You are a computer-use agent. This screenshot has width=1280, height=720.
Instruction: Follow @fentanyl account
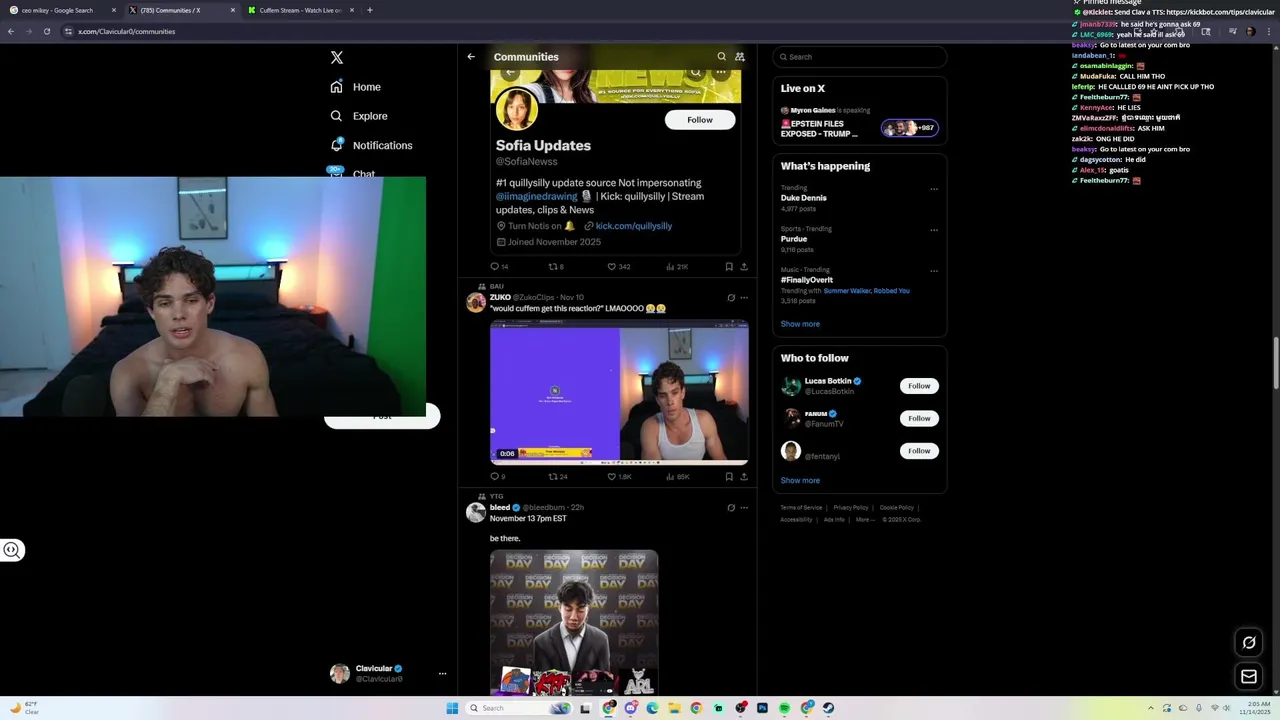click(919, 451)
